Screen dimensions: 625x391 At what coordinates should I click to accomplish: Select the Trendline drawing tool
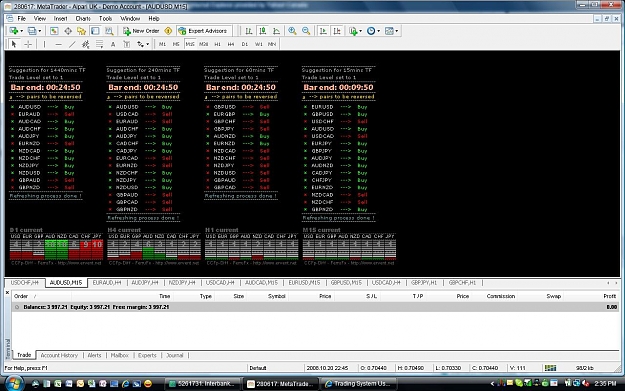coord(72,44)
